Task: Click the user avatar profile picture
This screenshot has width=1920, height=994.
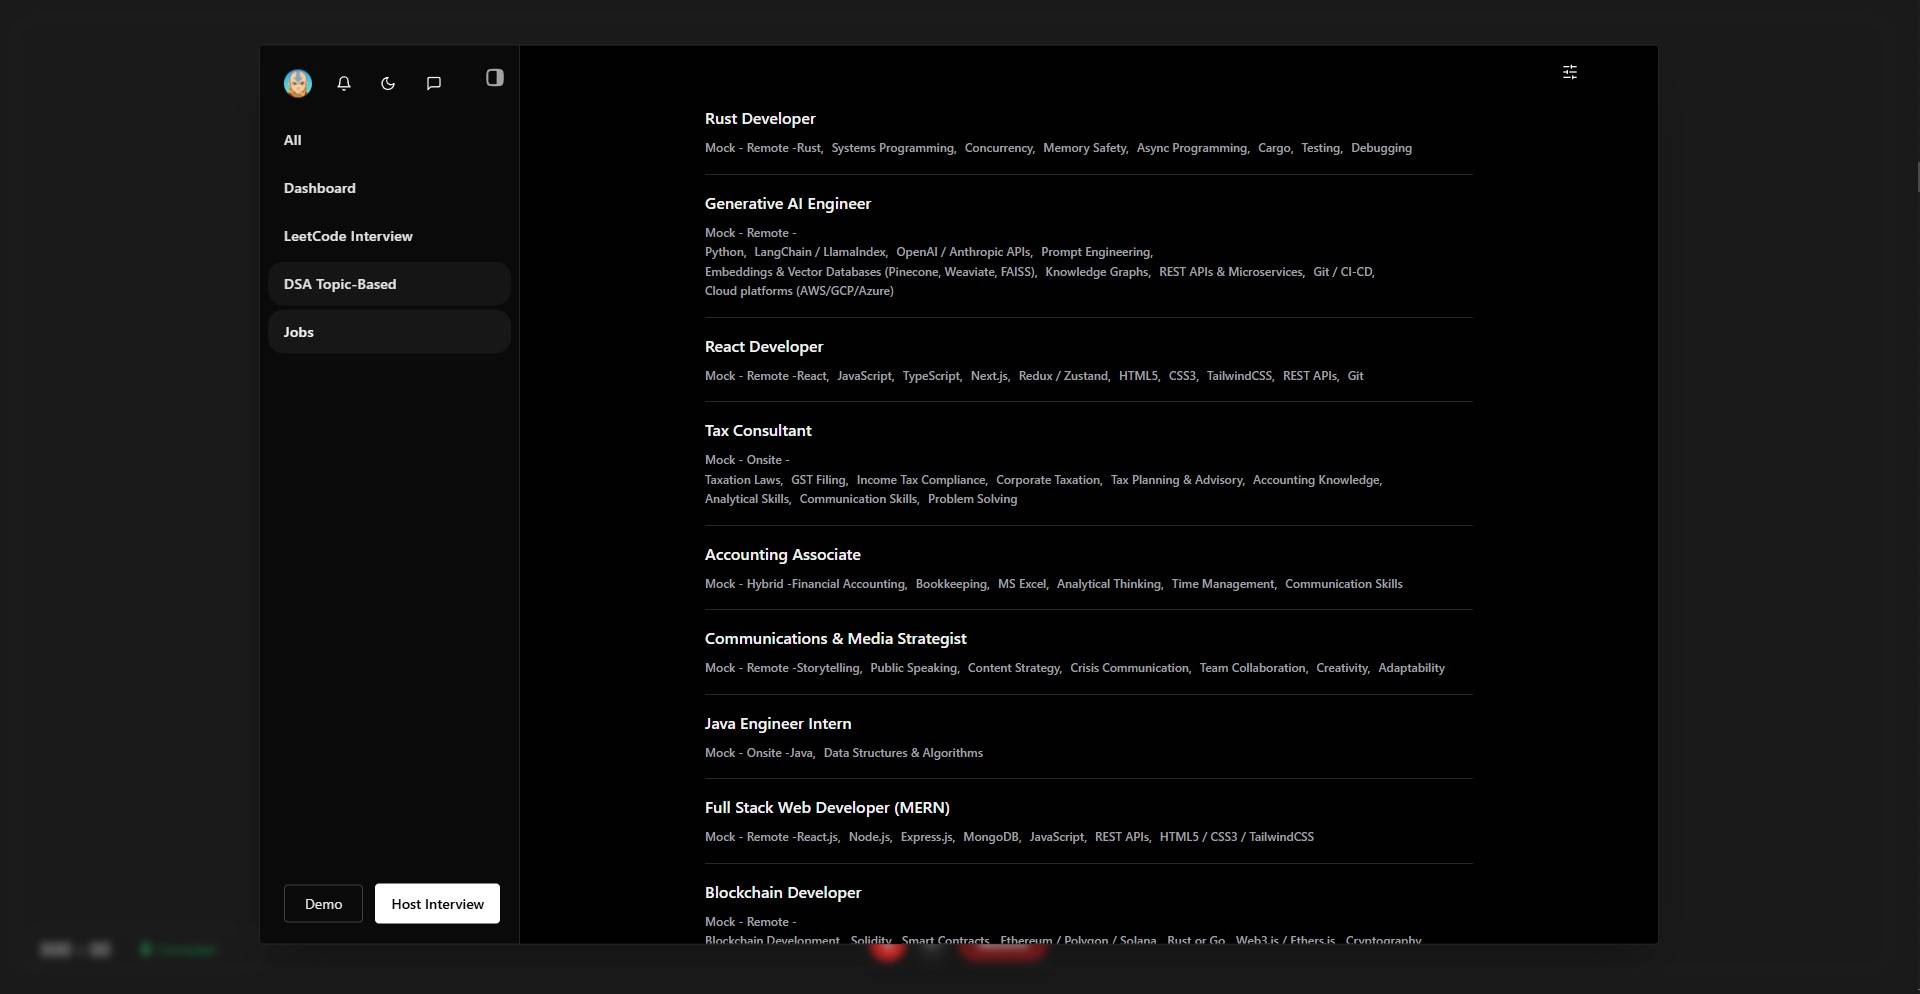Action: [298, 83]
